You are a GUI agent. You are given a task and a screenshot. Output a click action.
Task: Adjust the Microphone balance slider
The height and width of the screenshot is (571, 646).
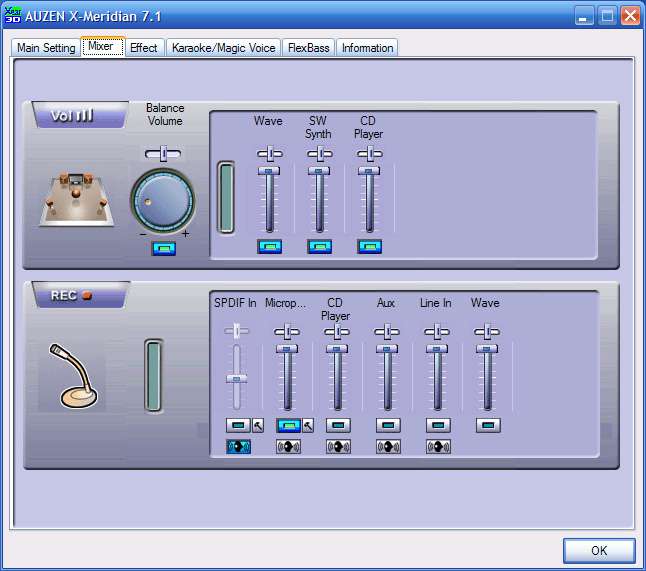(287, 331)
